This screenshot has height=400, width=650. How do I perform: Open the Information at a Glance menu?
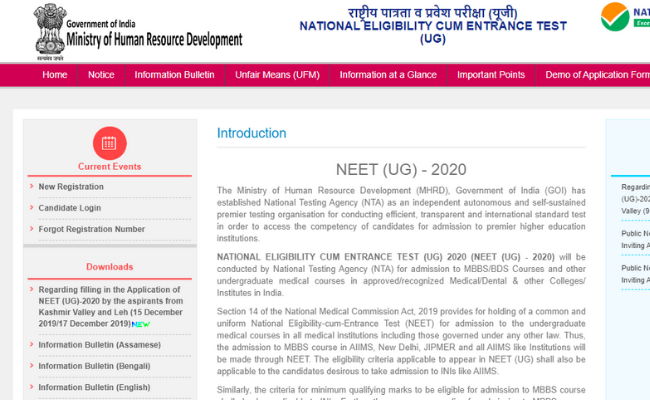[x=387, y=75]
